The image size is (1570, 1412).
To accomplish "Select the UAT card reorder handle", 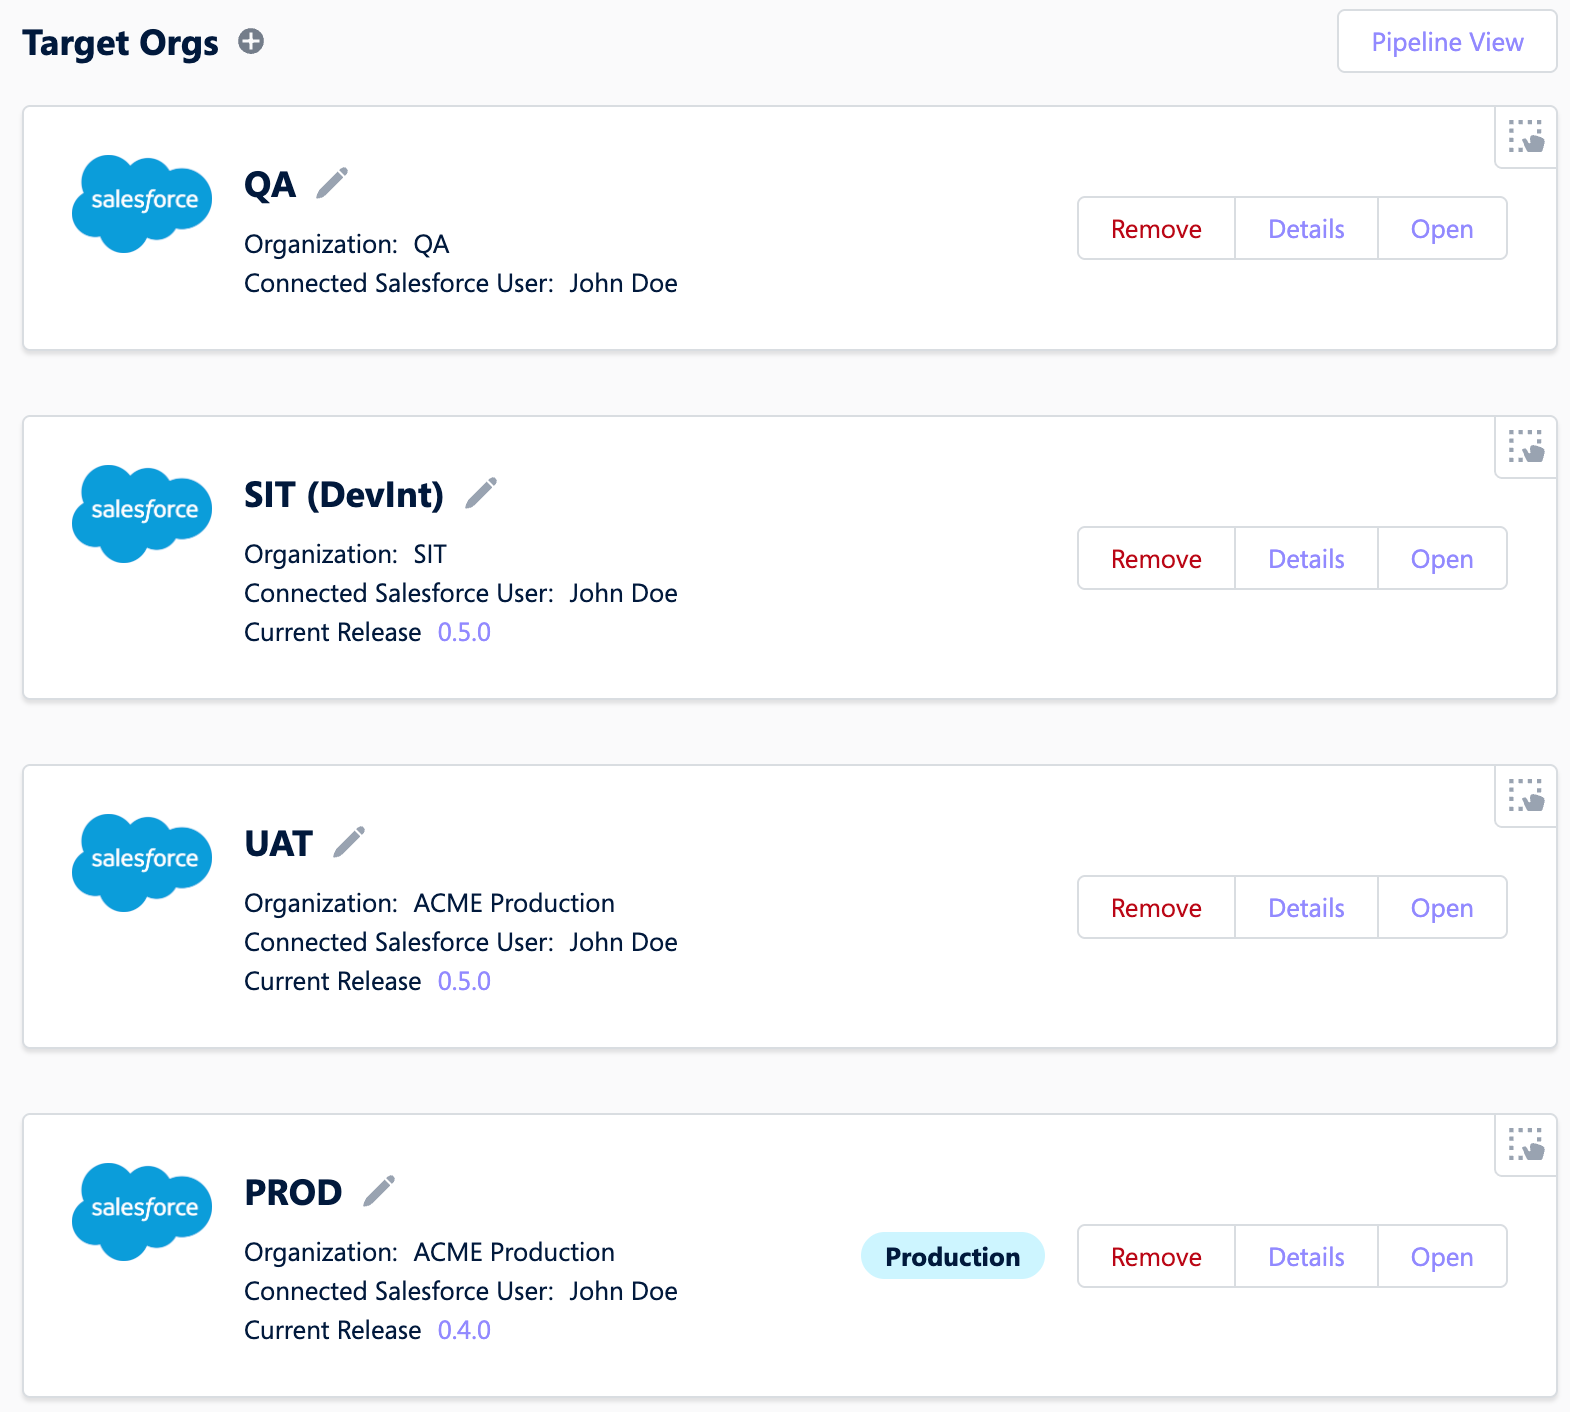I will coord(1526,796).
